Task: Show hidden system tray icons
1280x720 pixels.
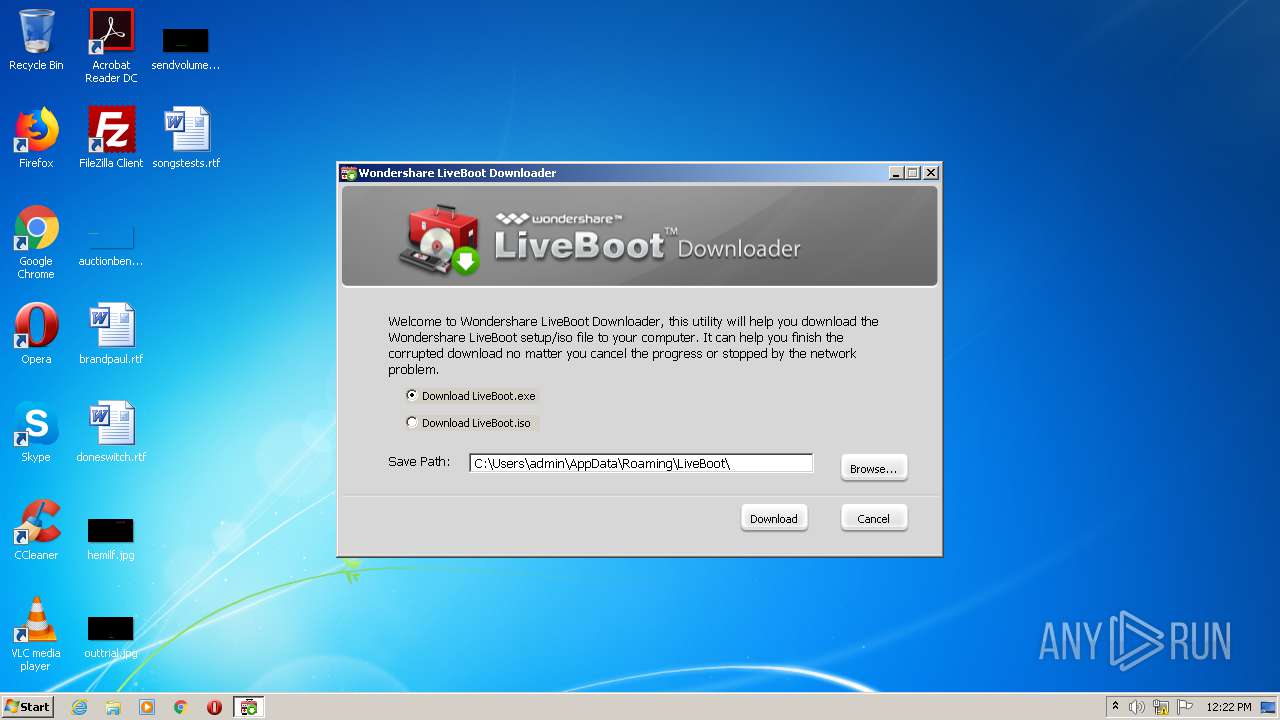Action: (x=1115, y=707)
